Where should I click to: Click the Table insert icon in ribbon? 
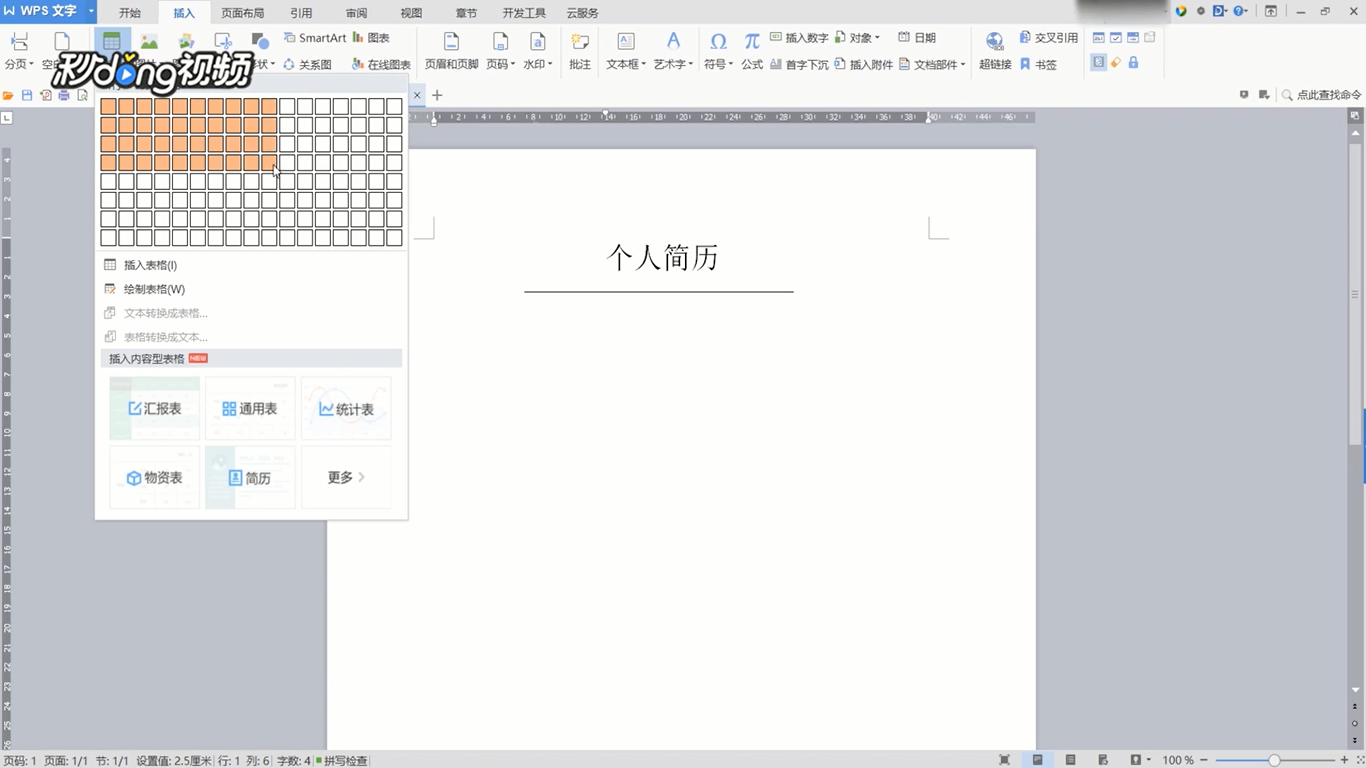111,42
